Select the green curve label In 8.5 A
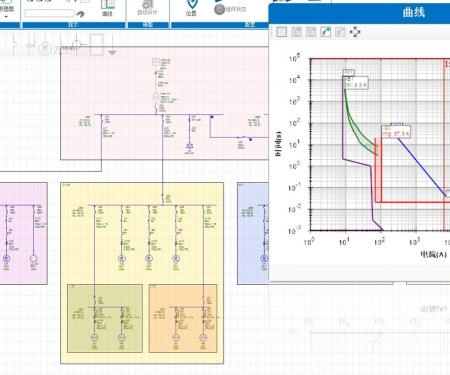This screenshot has height=375, width=450. [x=356, y=83]
